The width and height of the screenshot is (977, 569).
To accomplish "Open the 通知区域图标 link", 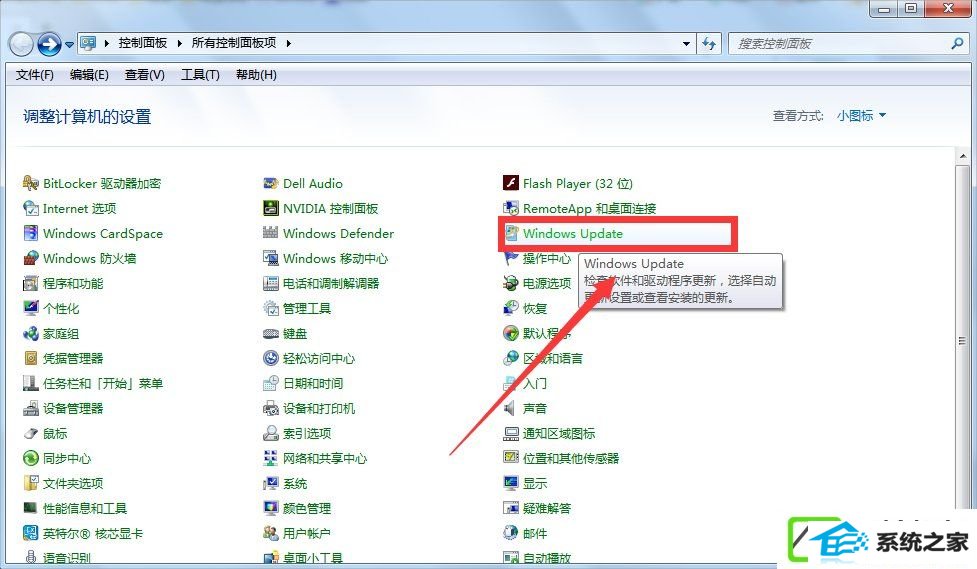I will (559, 433).
